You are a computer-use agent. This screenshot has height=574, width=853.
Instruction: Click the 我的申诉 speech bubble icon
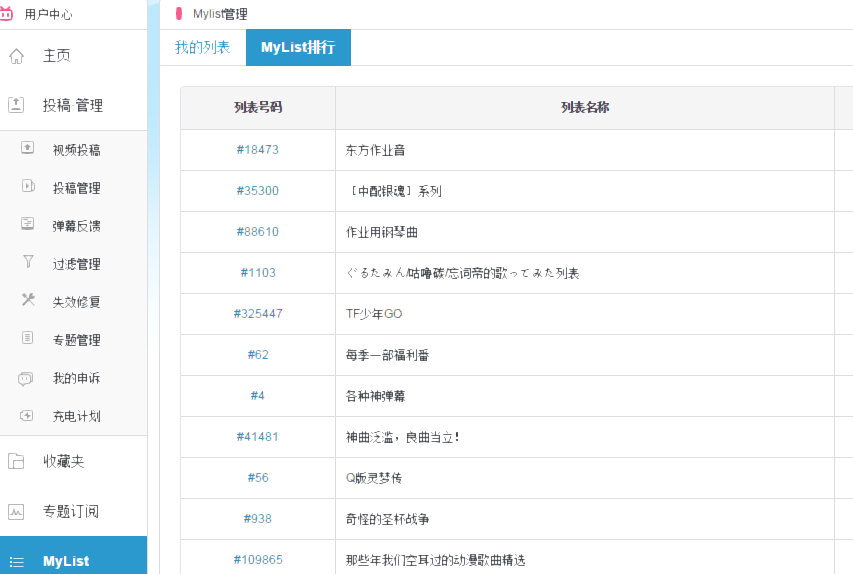click(x=27, y=378)
